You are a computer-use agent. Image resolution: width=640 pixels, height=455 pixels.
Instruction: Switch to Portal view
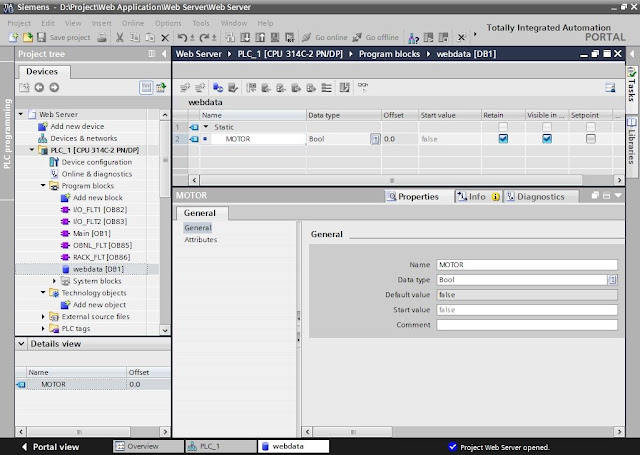pos(50,447)
